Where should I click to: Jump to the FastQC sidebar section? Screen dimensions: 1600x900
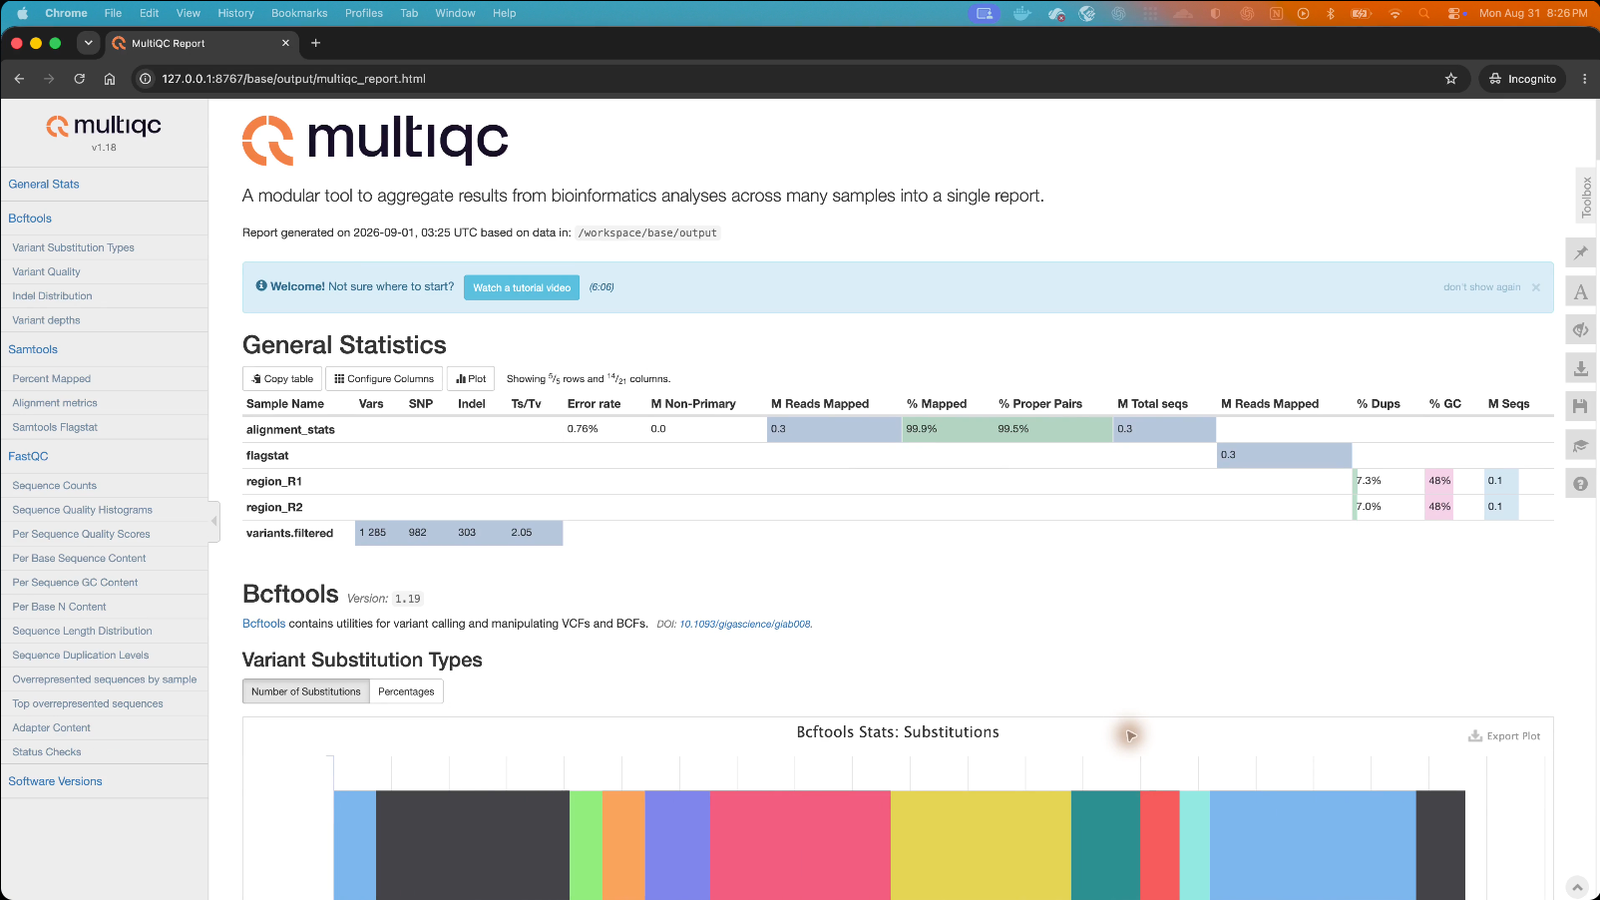28,456
